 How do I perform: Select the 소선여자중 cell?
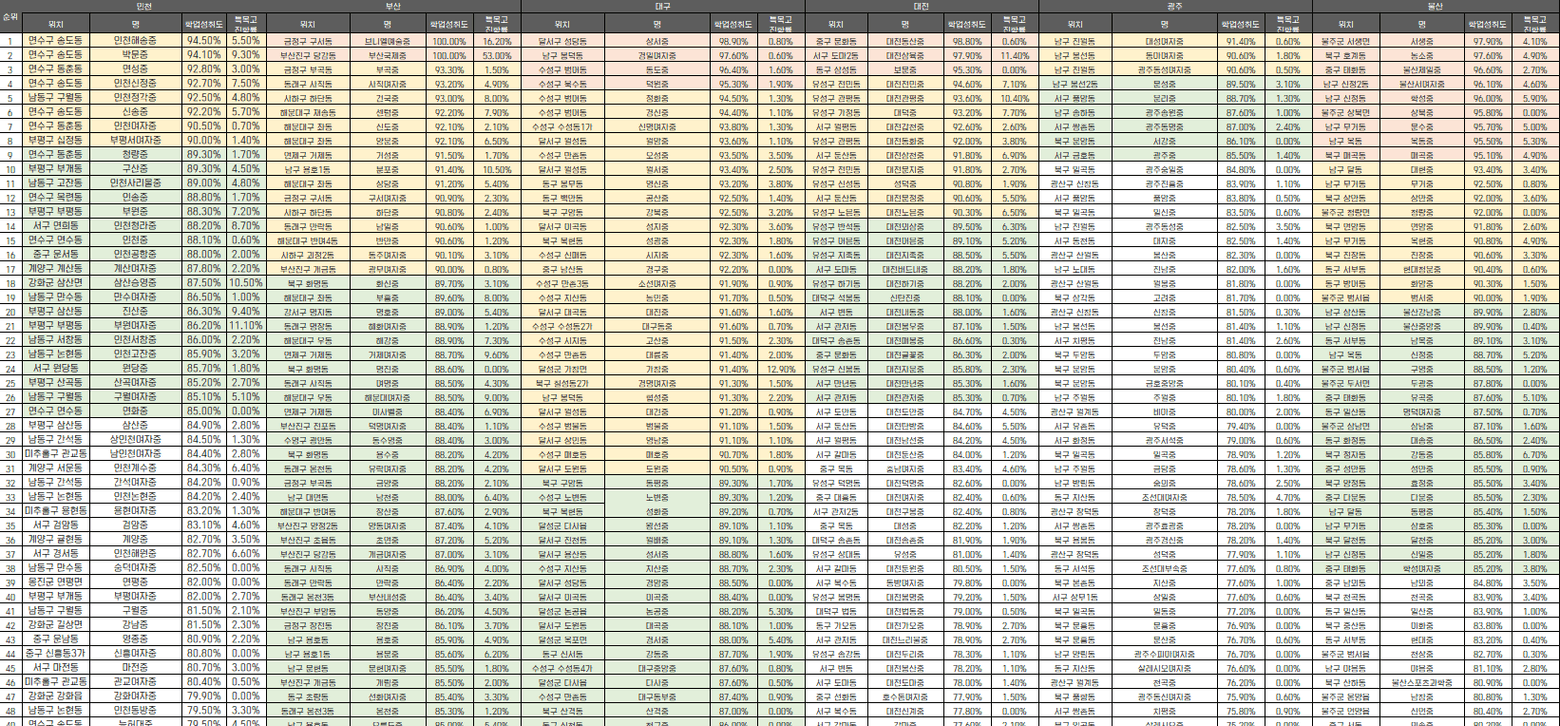tap(657, 283)
